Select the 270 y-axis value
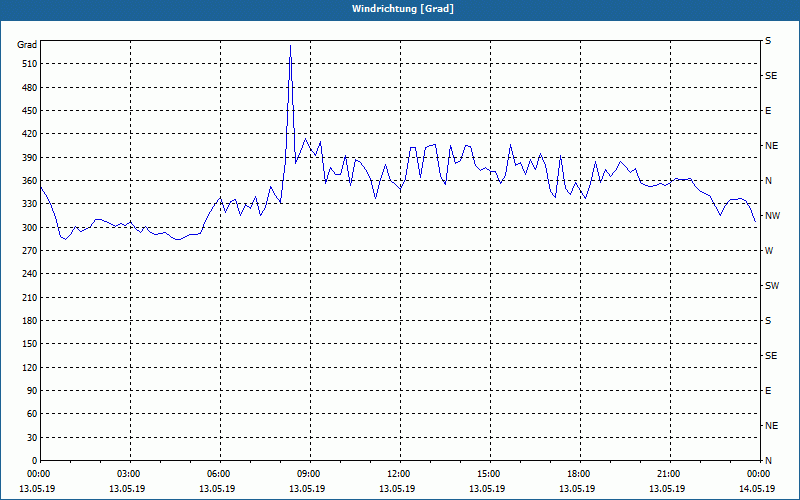This screenshot has height=500, width=800. 30,251
